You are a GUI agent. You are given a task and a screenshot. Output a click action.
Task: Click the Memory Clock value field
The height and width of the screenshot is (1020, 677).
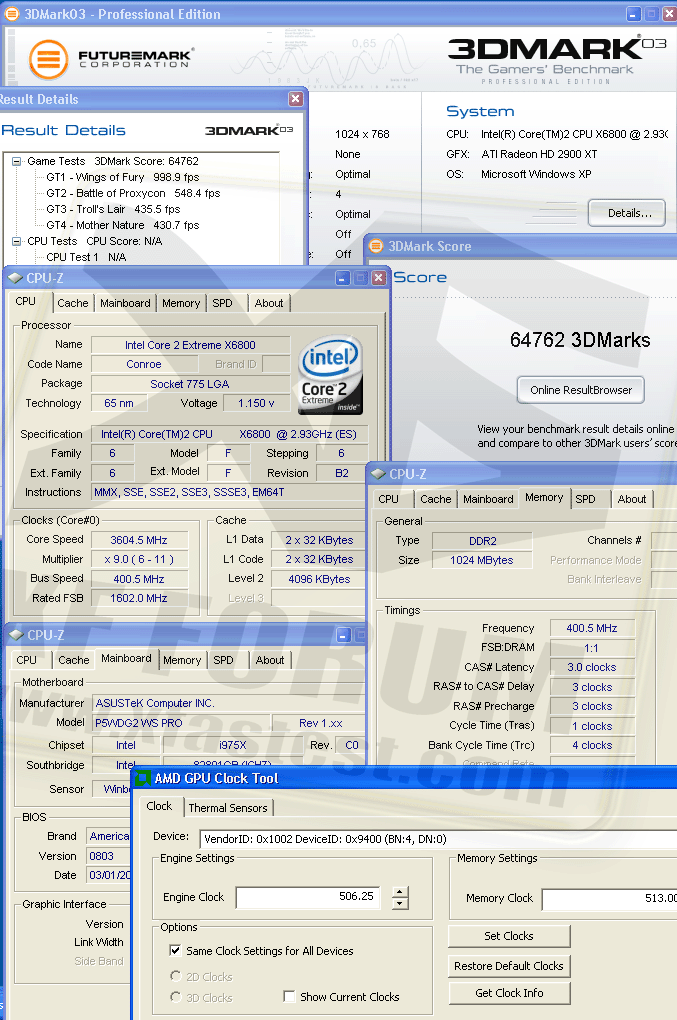[x=609, y=898]
